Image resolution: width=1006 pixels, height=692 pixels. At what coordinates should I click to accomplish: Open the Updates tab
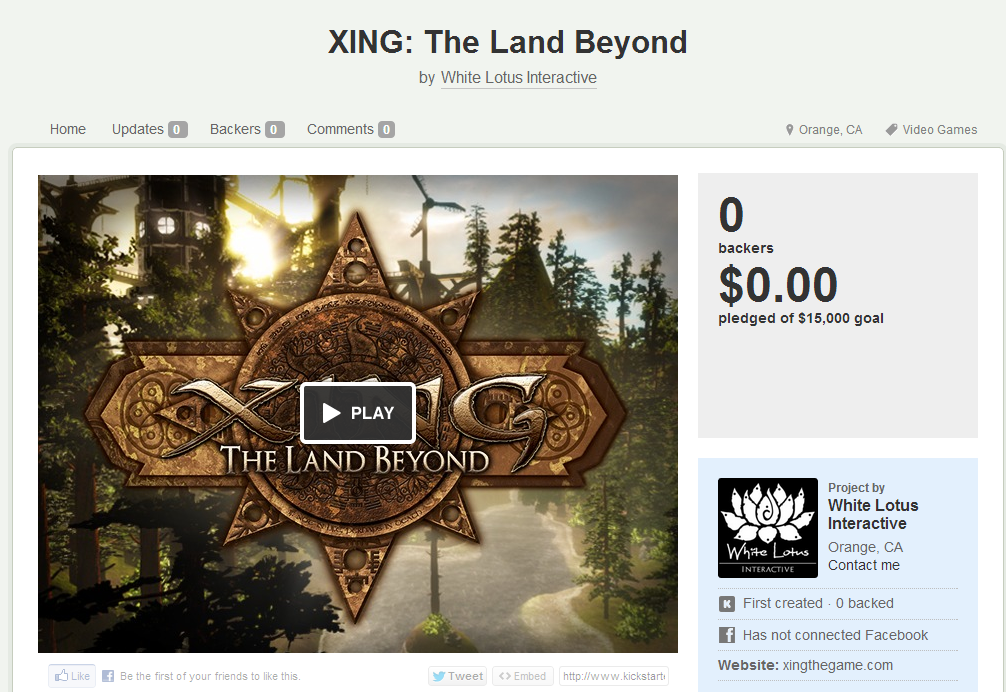[x=149, y=129]
